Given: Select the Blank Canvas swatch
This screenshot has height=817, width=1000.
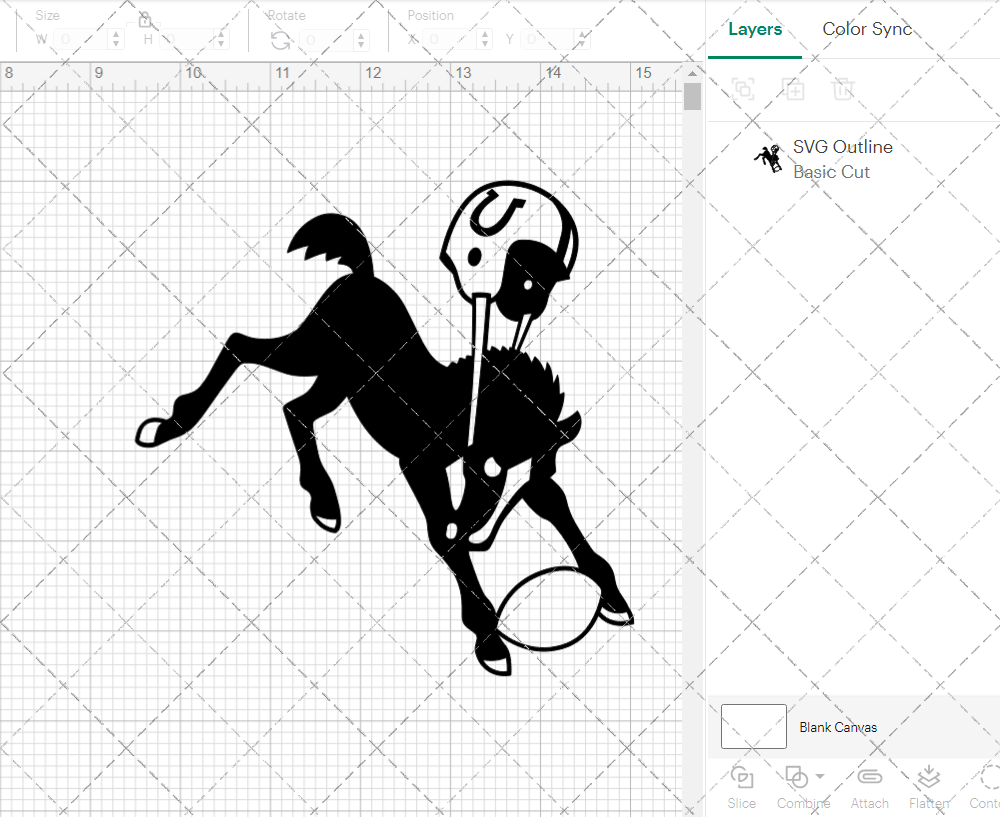Looking at the screenshot, I should (x=753, y=726).
